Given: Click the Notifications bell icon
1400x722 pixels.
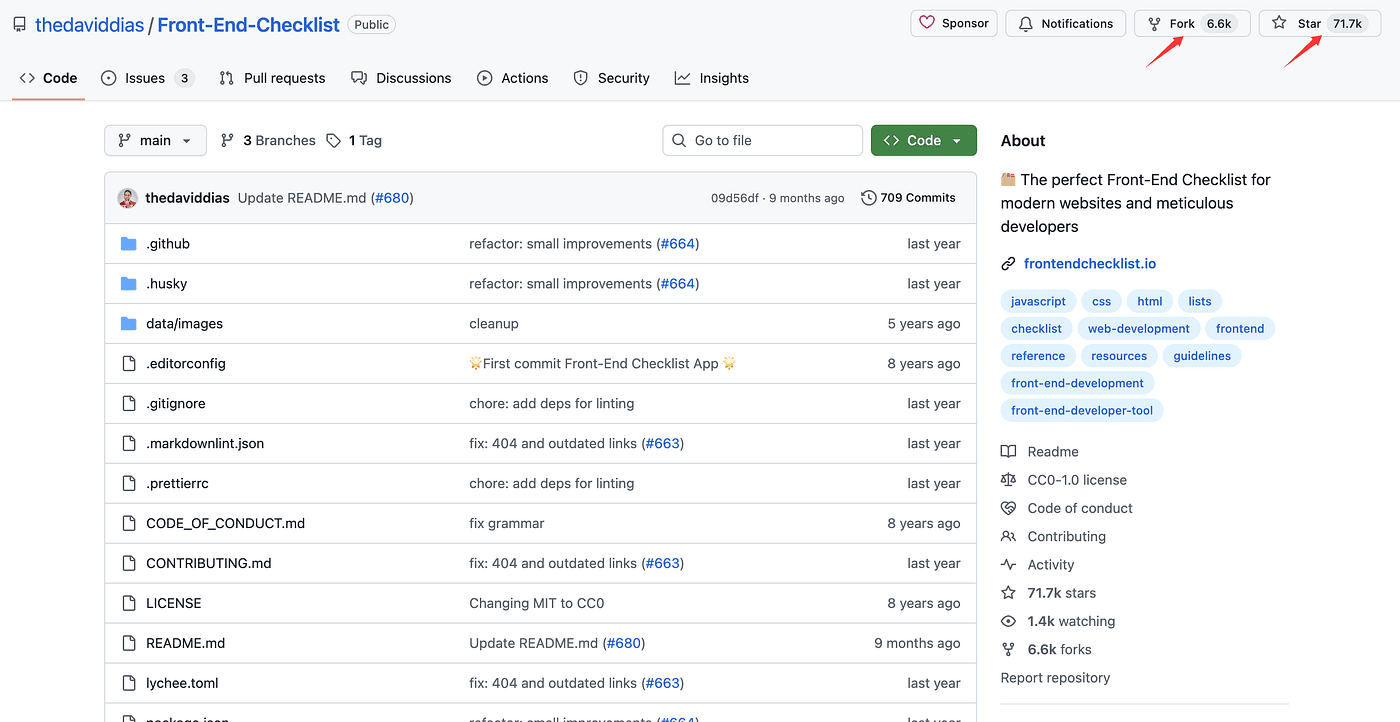Looking at the screenshot, I should click(1025, 24).
